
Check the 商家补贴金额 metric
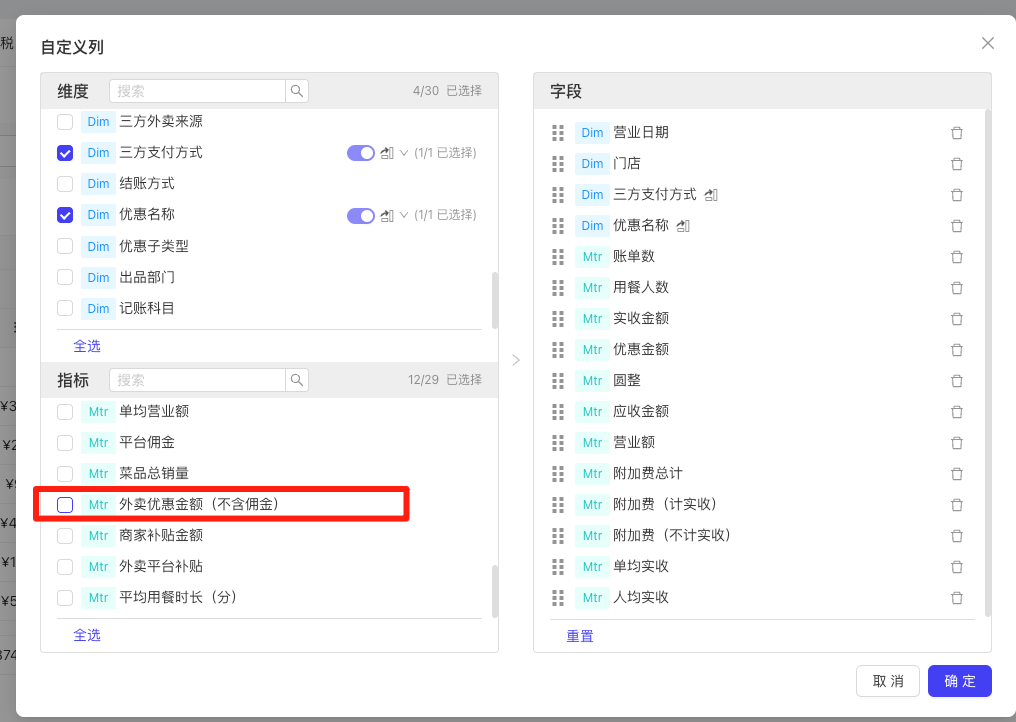coord(65,536)
